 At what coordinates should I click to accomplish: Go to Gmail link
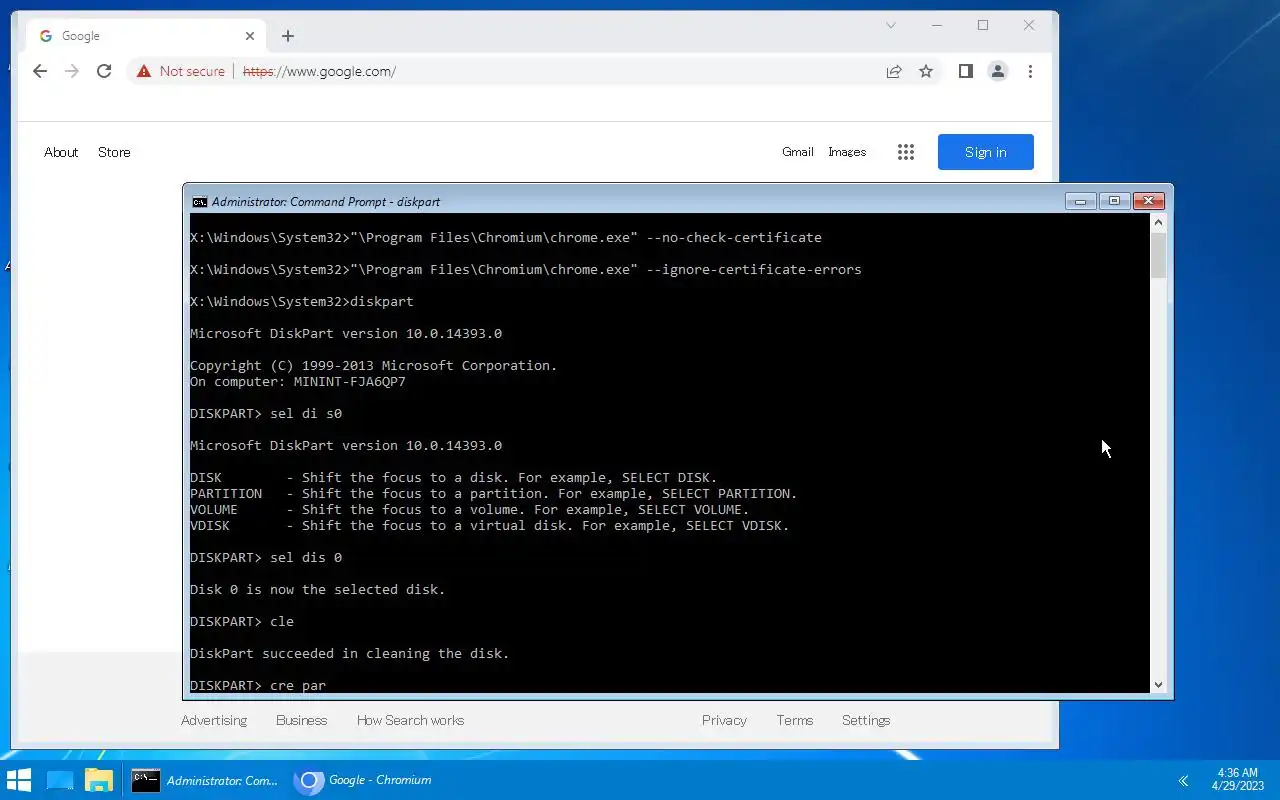(x=798, y=152)
